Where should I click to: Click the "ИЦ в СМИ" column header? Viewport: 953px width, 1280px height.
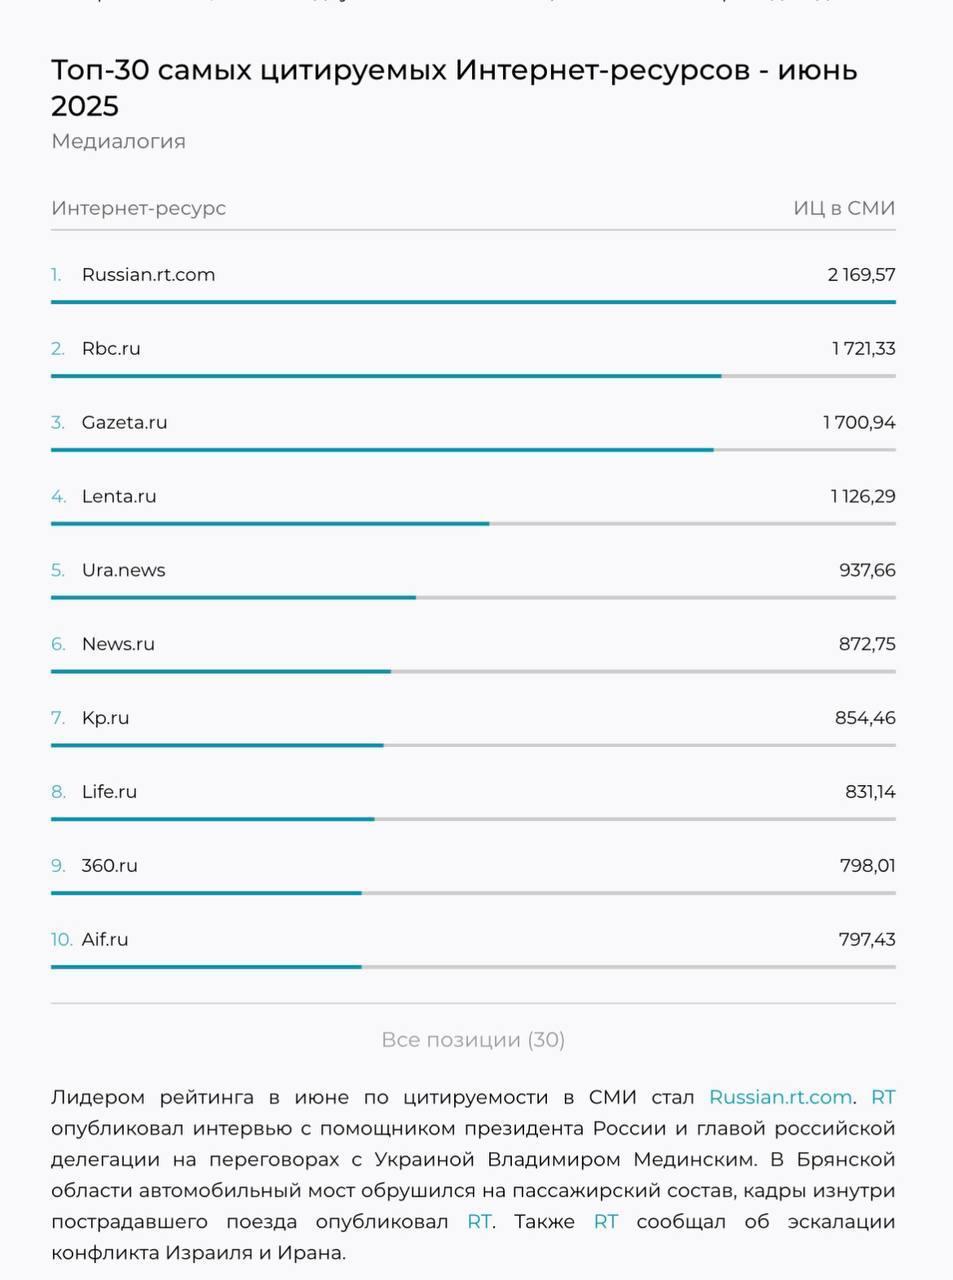pos(844,208)
